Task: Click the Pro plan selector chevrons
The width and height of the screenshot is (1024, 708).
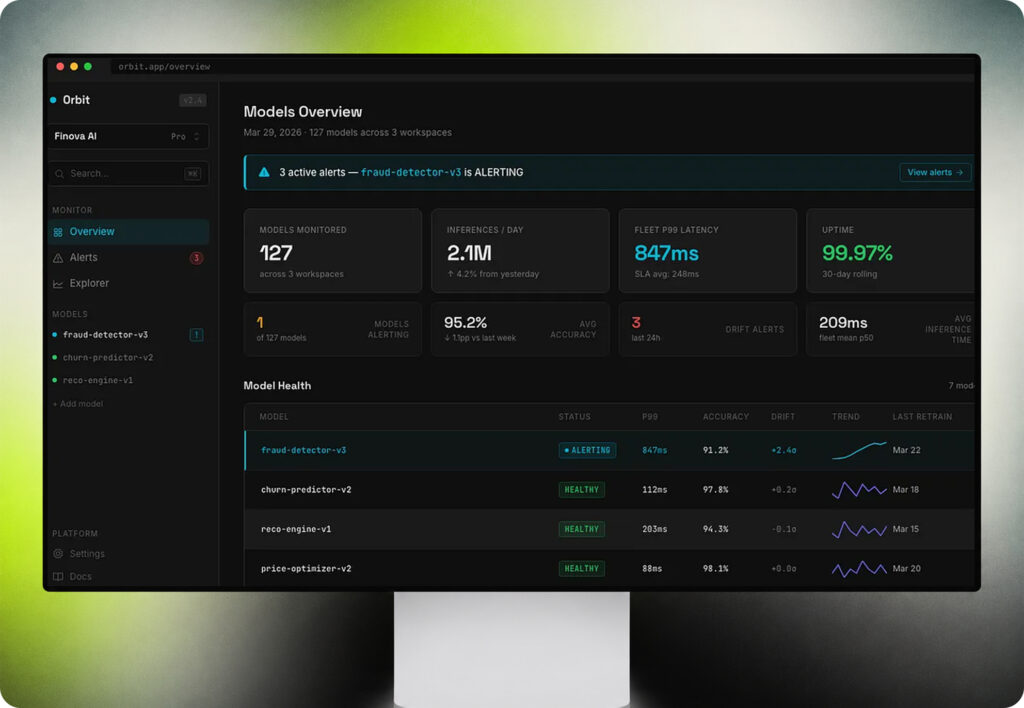Action: 197,137
